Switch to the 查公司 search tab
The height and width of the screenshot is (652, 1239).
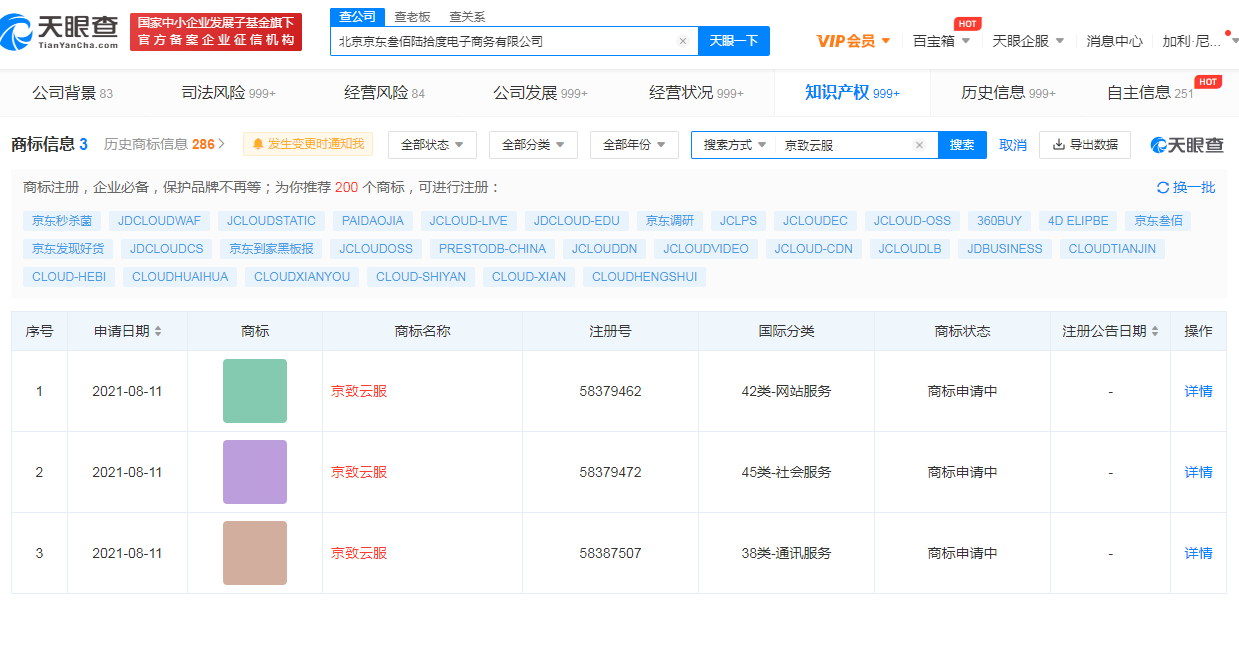357,17
